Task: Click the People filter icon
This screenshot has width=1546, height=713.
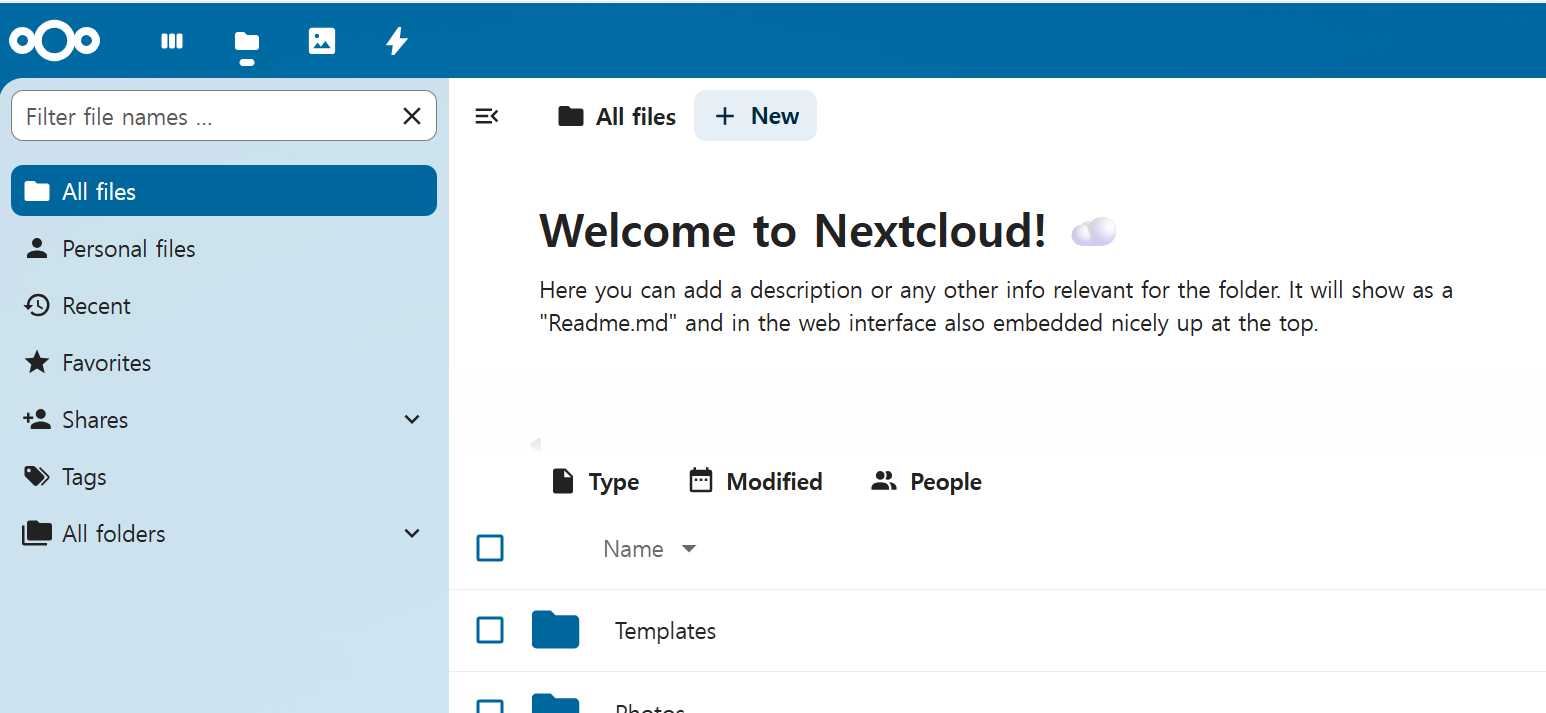Action: pos(884,481)
